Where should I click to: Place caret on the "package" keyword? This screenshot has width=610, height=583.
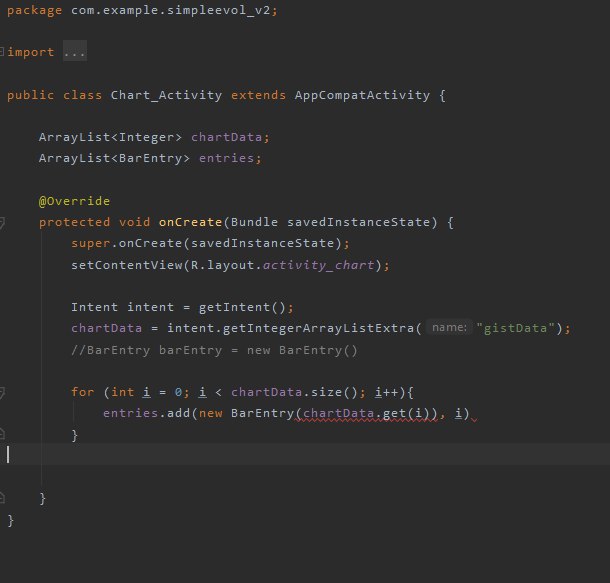click(34, 11)
